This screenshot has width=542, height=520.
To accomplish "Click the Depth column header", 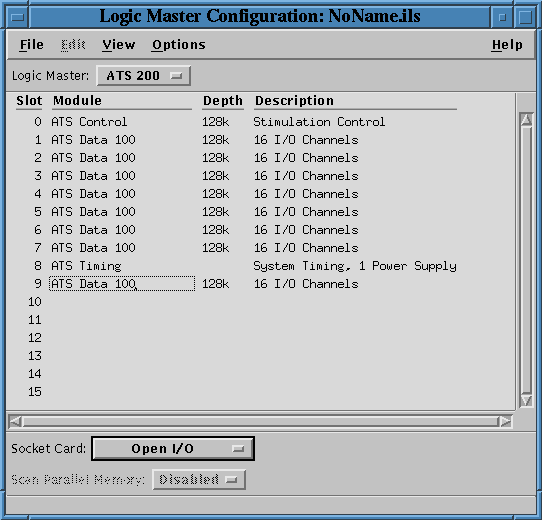I will 223,101.
